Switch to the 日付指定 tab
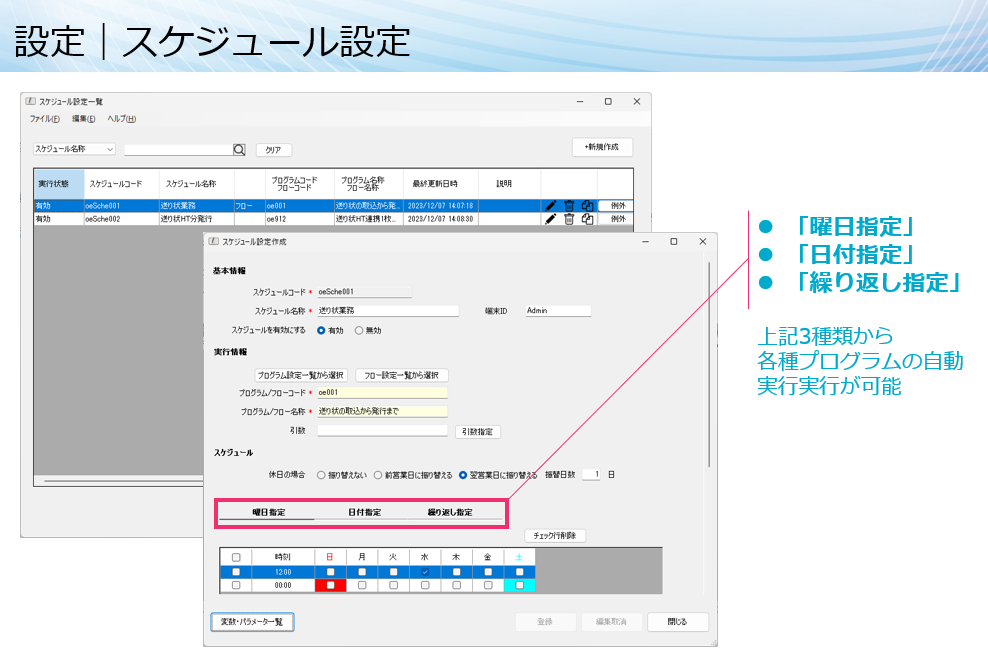Viewport: 988px width, 655px height. [365, 510]
